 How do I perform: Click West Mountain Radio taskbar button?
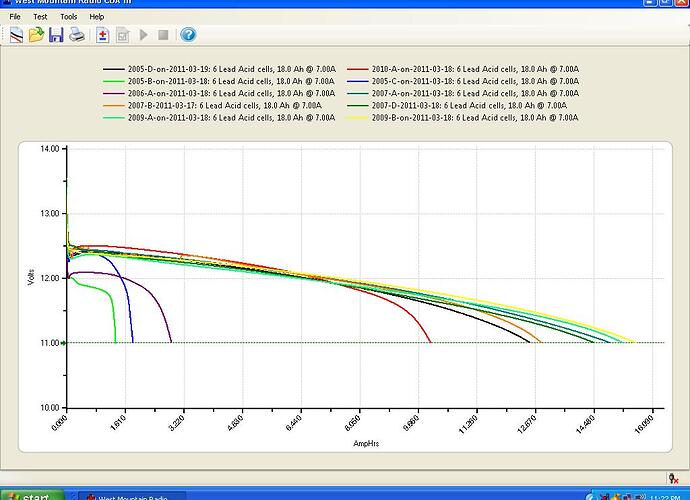coord(133,496)
